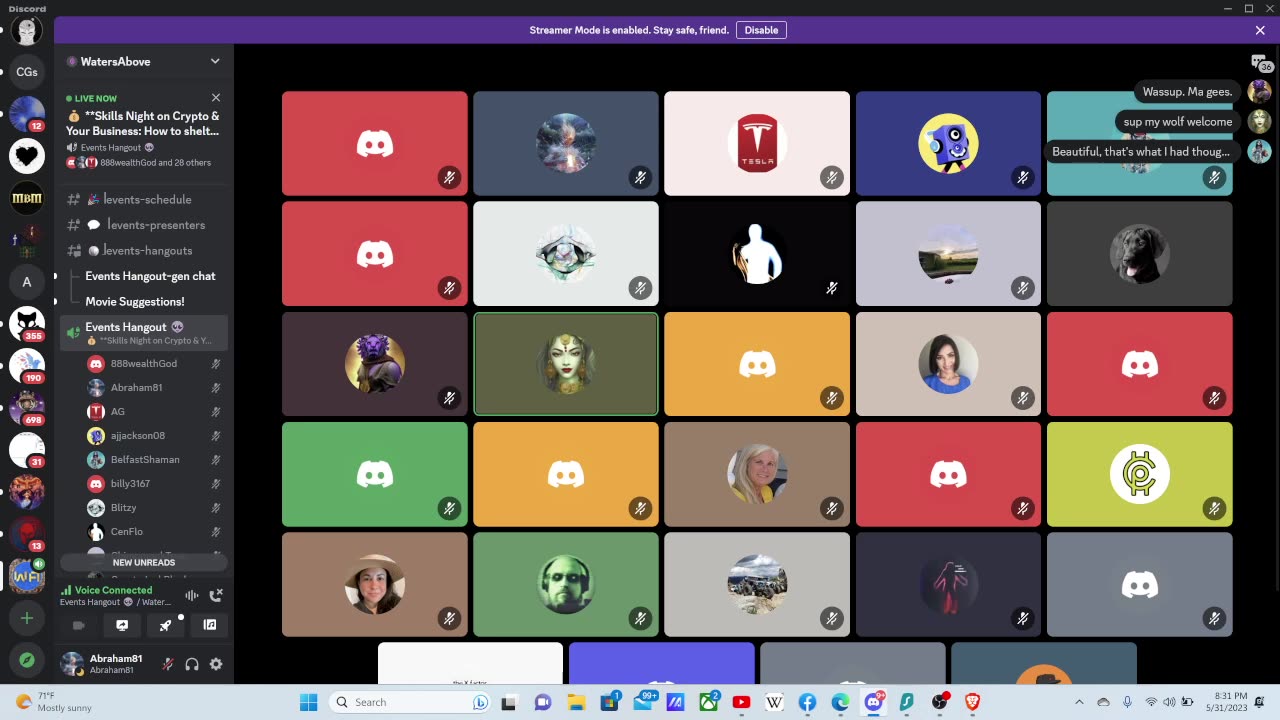This screenshot has height=720, width=1280.
Task: Open Windows Start menu
Action: pyautogui.click(x=308, y=702)
